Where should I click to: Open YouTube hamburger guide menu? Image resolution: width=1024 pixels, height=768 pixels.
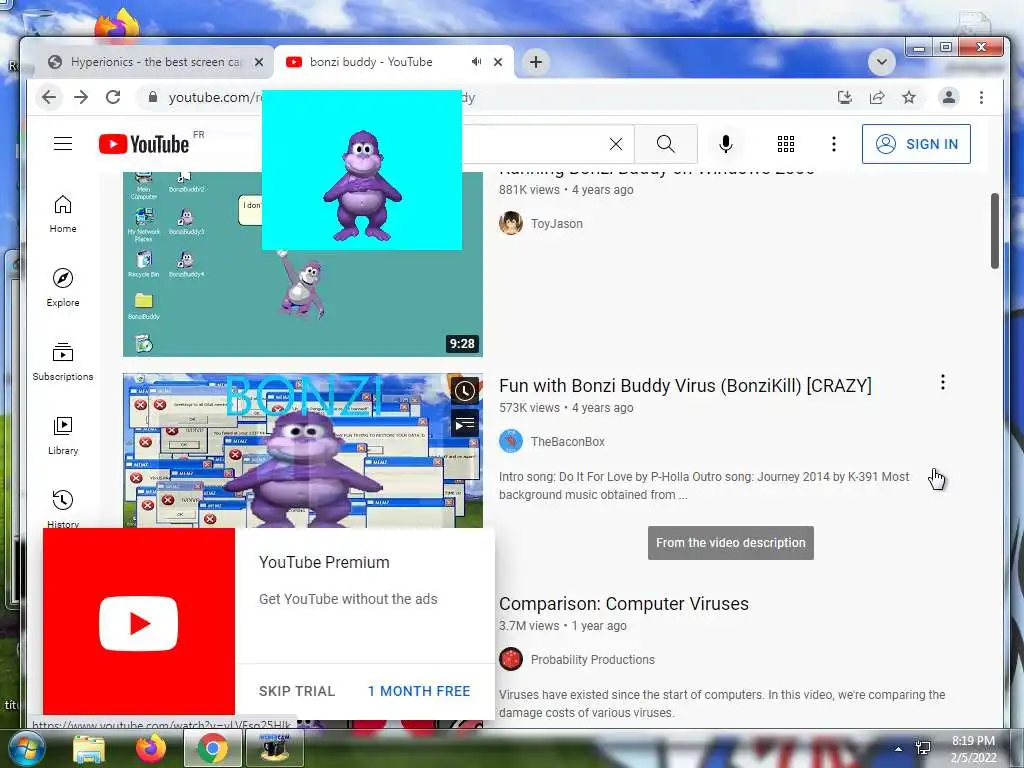pos(63,144)
